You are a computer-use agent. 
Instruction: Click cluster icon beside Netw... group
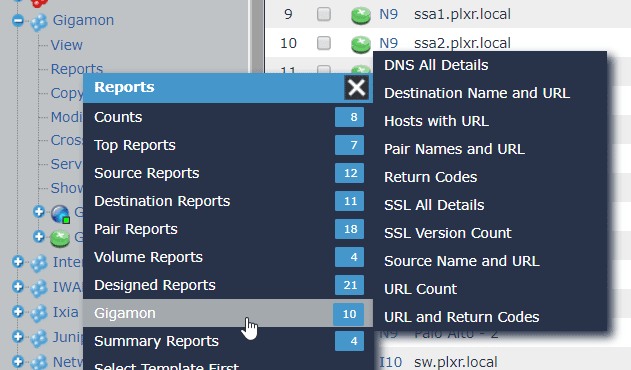tap(39, 363)
